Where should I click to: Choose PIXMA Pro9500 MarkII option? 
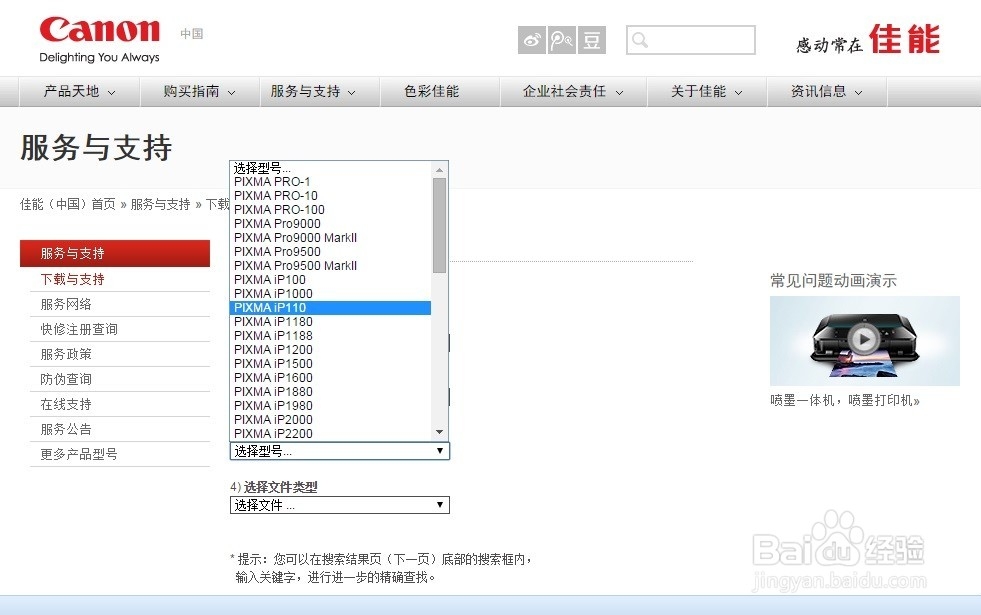[x=331, y=266]
